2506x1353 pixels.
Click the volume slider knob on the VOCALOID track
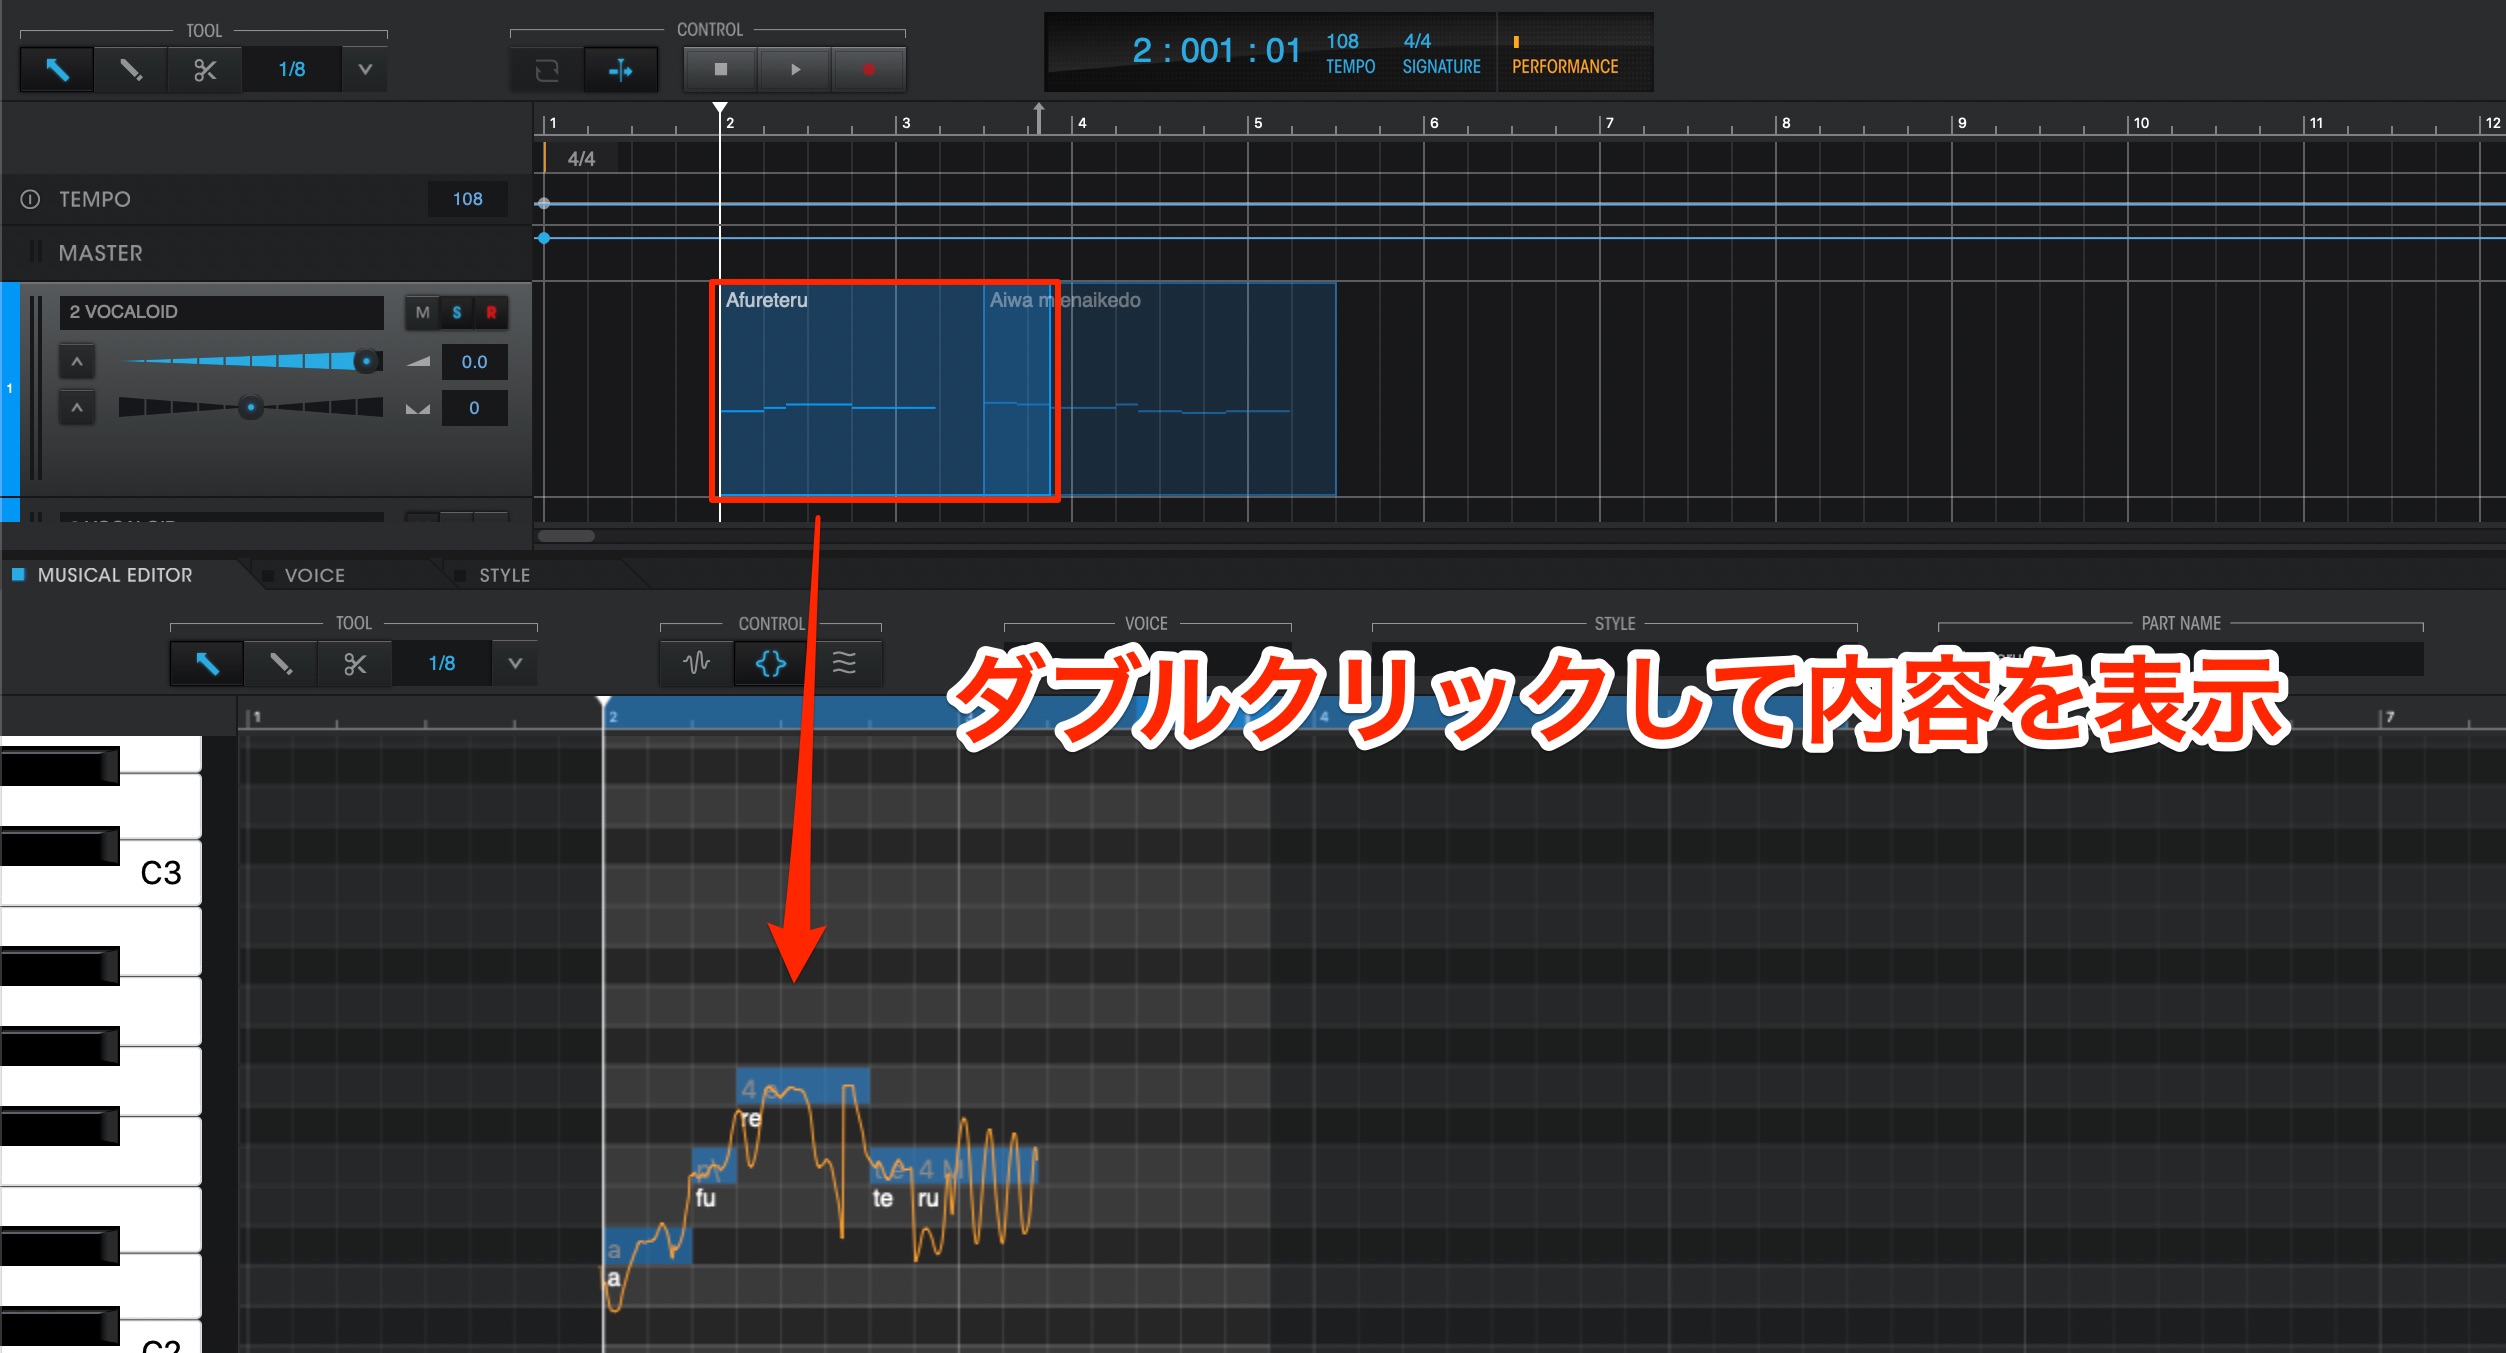(x=367, y=361)
